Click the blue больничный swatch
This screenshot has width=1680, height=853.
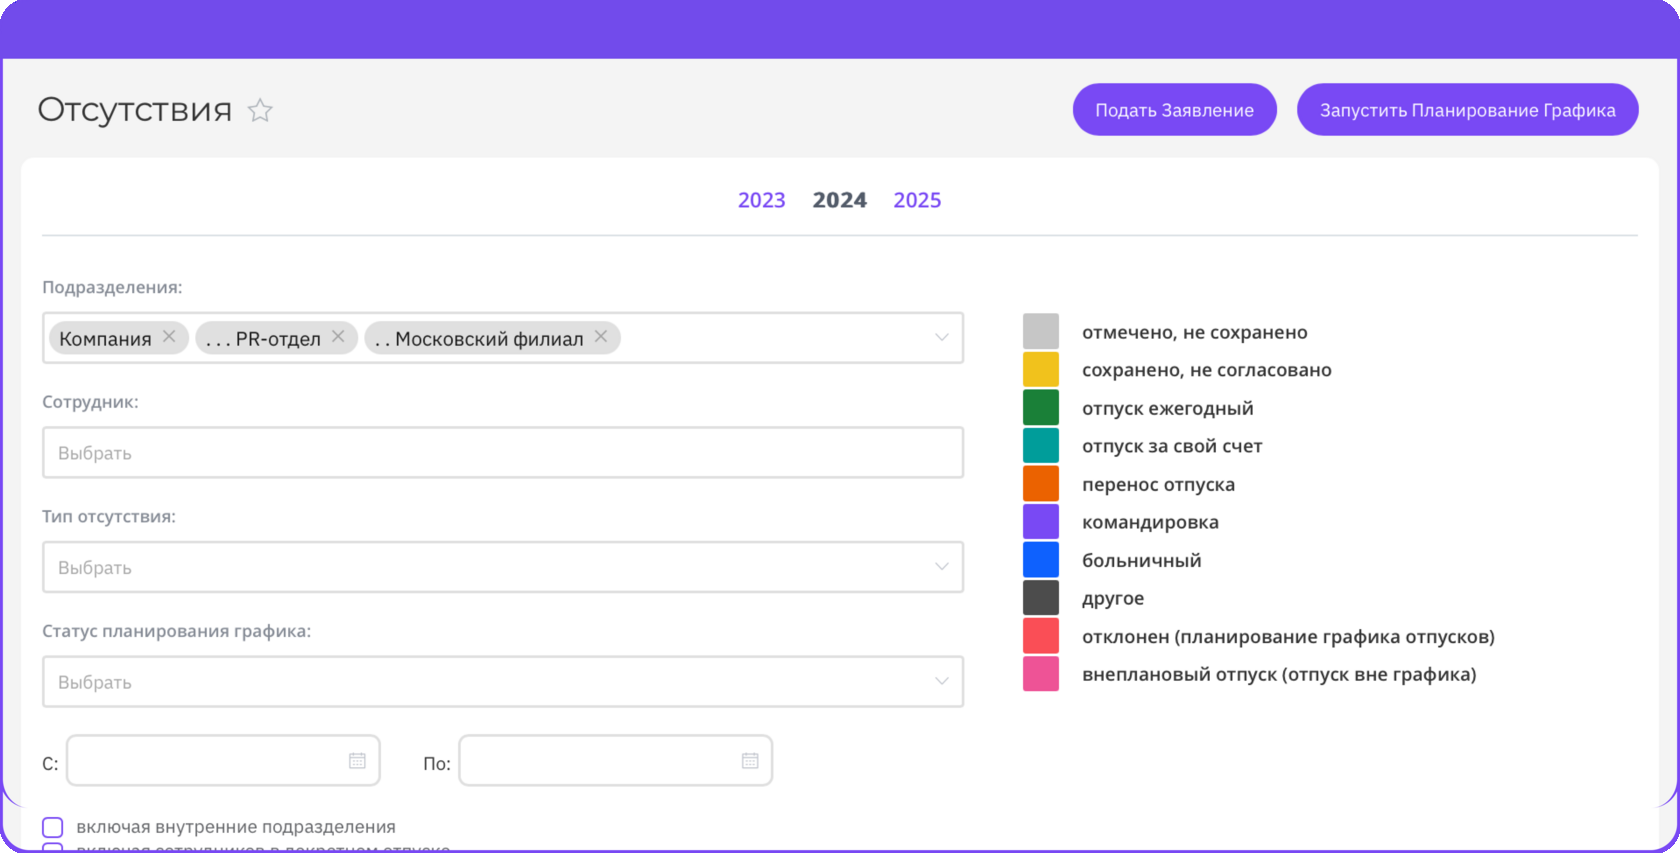click(x=1041, y=559)
